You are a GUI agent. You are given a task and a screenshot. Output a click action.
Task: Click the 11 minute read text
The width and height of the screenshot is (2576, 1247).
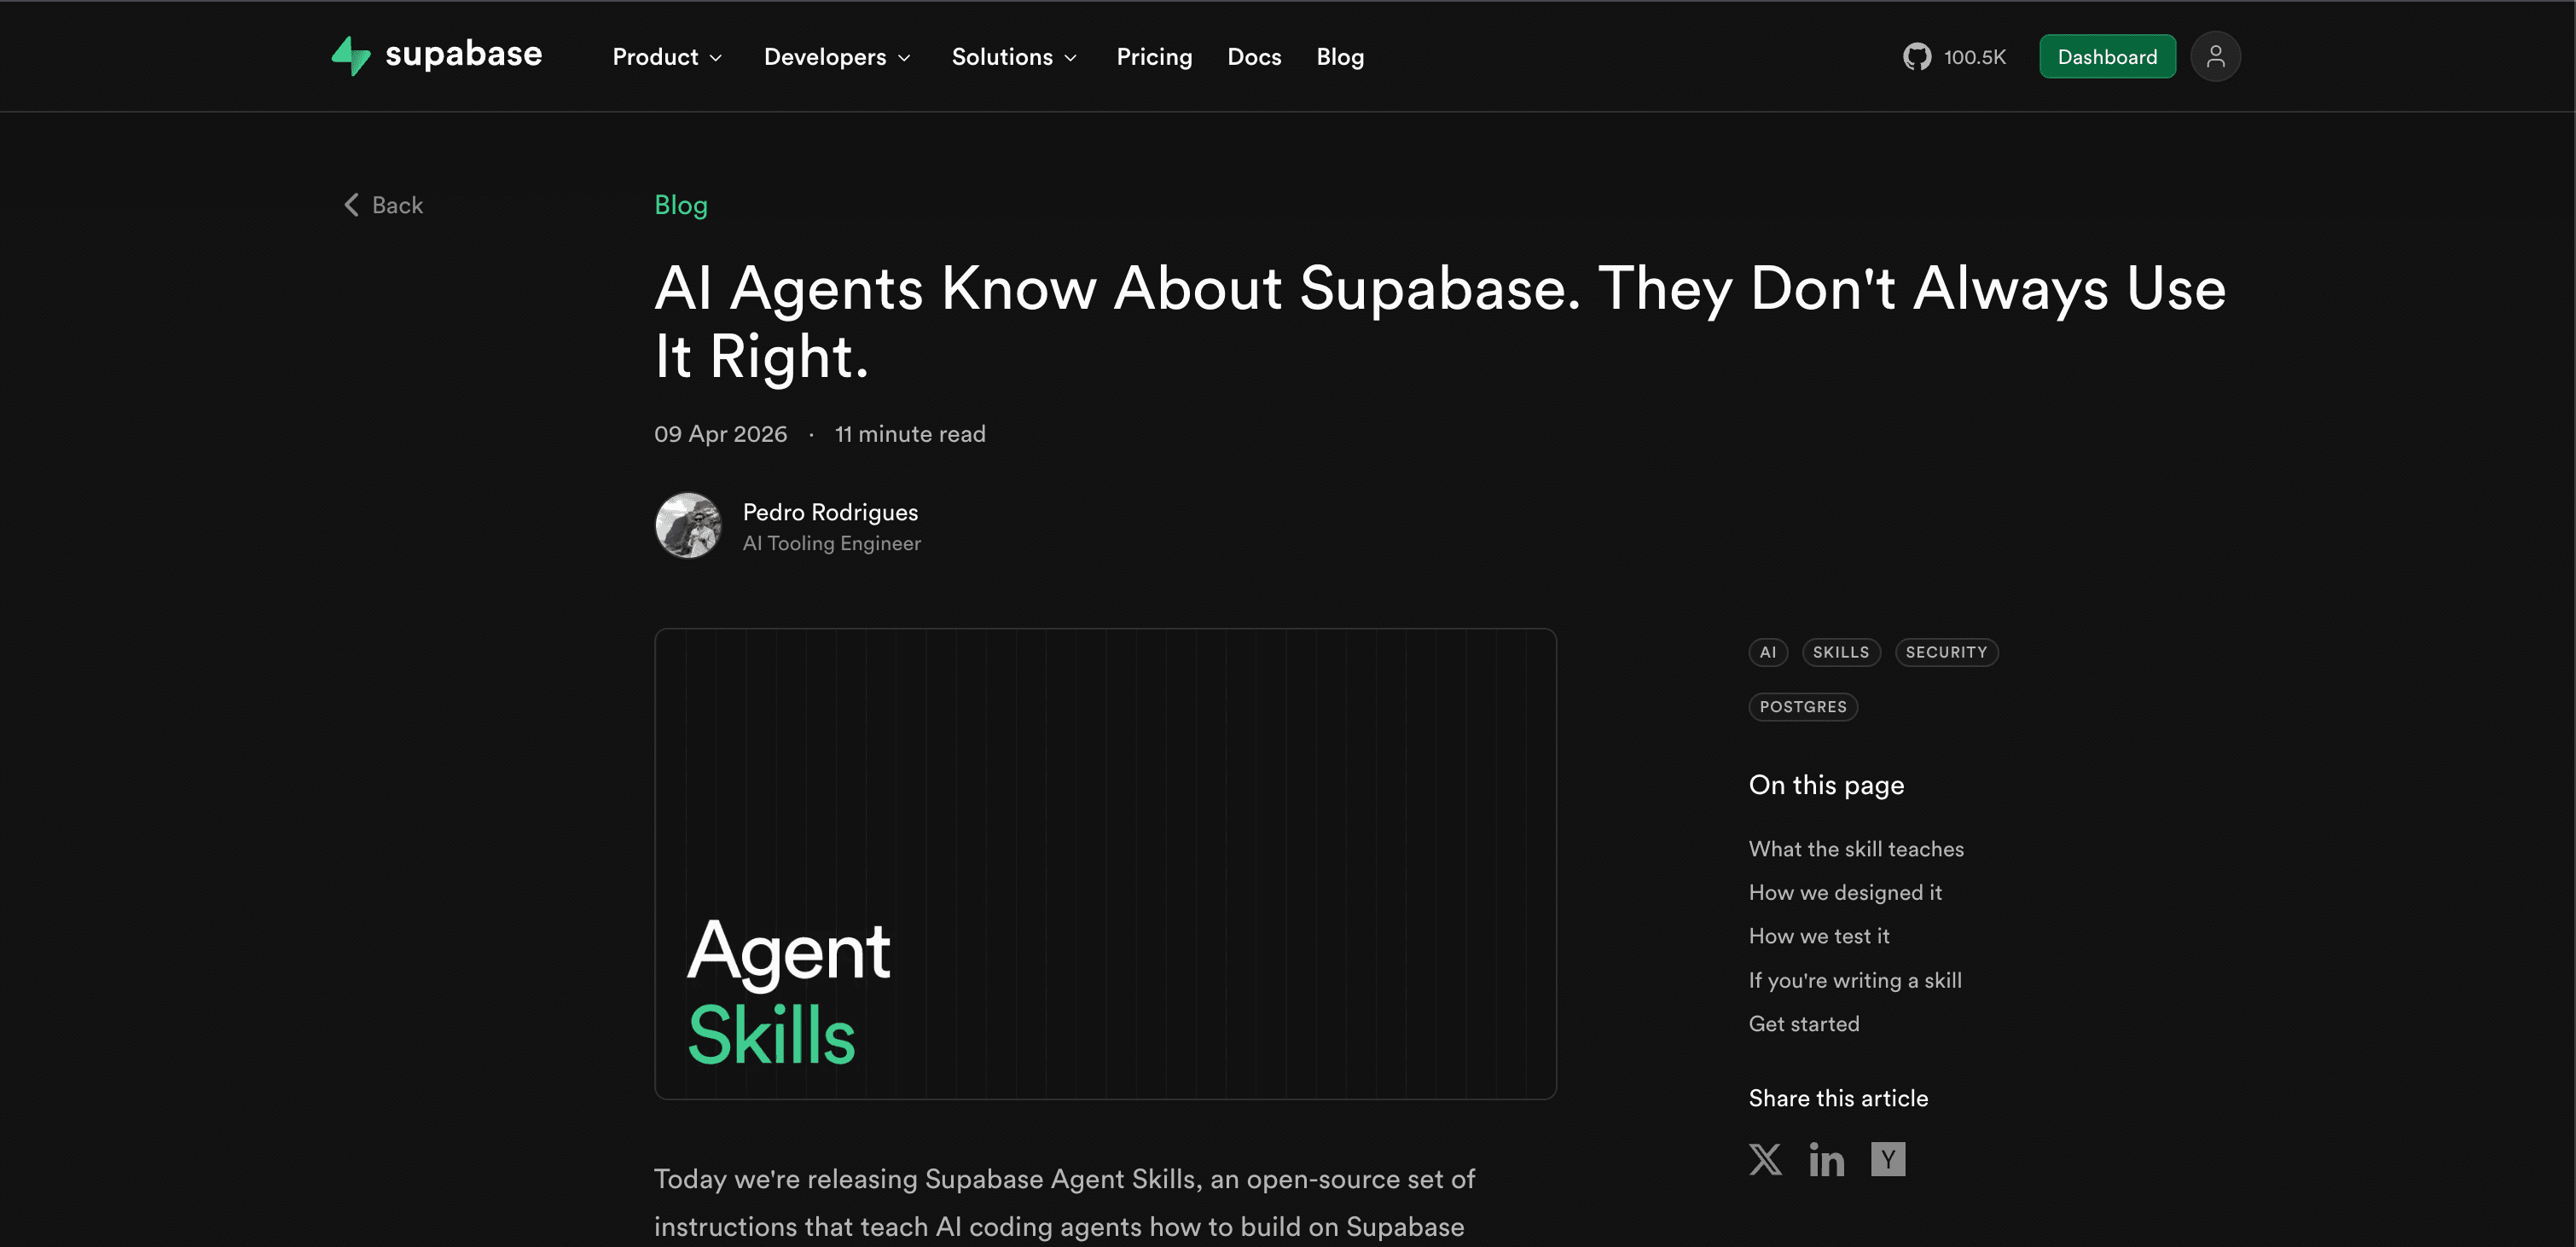tap(910, 434)
